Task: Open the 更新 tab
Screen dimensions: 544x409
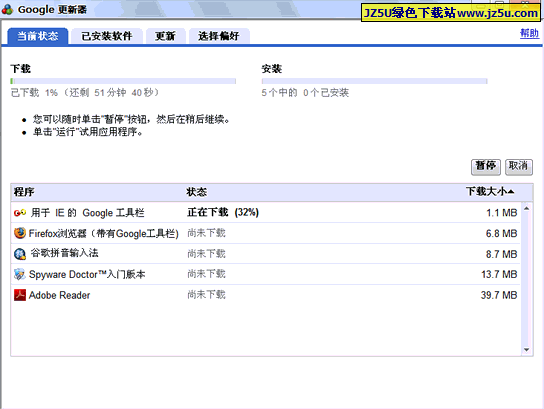Action: click(x=165, y=36)
